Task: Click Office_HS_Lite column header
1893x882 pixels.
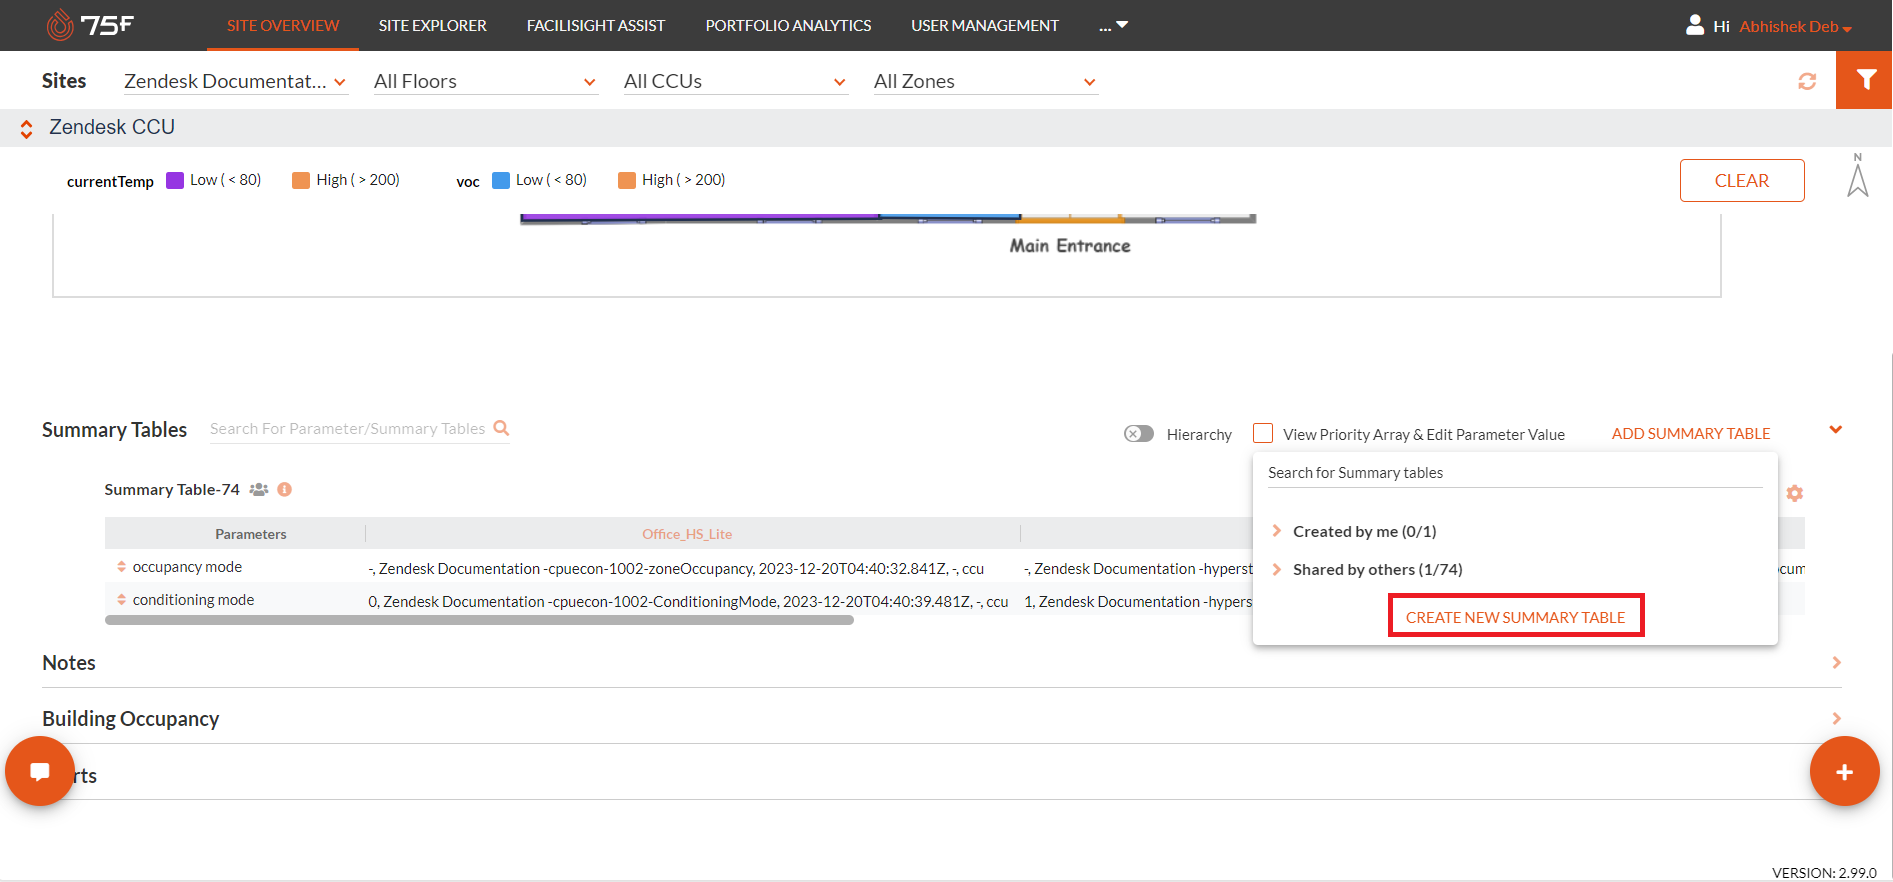Action: (x=687, y=534)
